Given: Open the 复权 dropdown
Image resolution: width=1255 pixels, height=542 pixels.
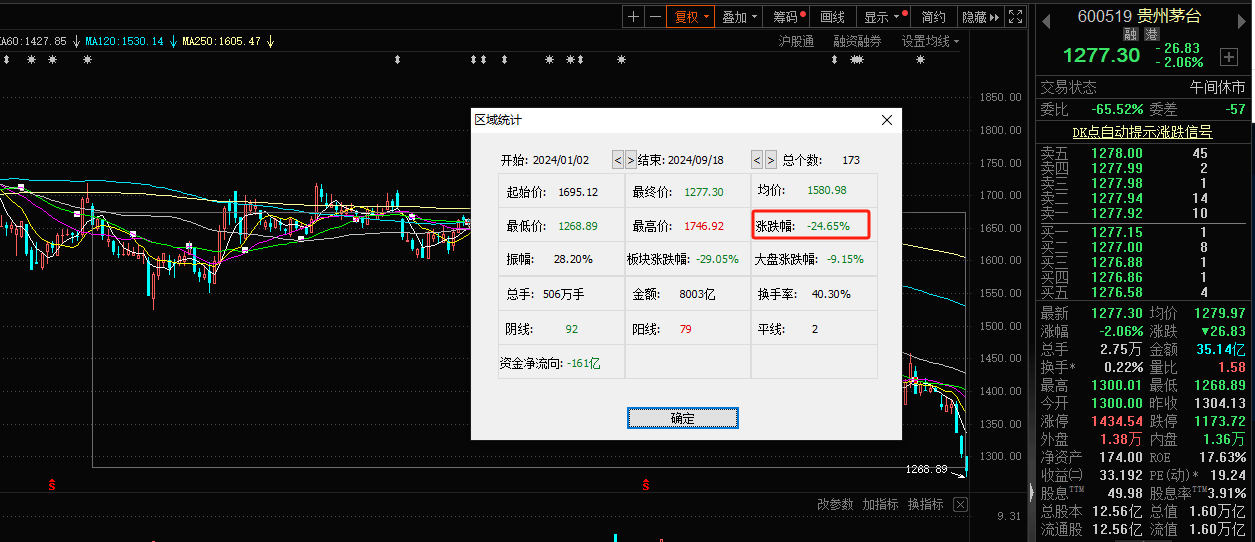Looking at the screenshot, I should [x=692, y=17].
